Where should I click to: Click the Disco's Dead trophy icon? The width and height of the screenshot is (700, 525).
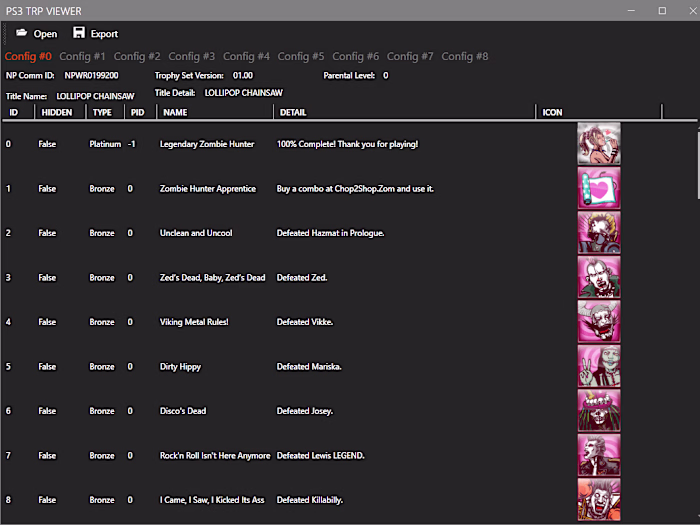point(598,411)
